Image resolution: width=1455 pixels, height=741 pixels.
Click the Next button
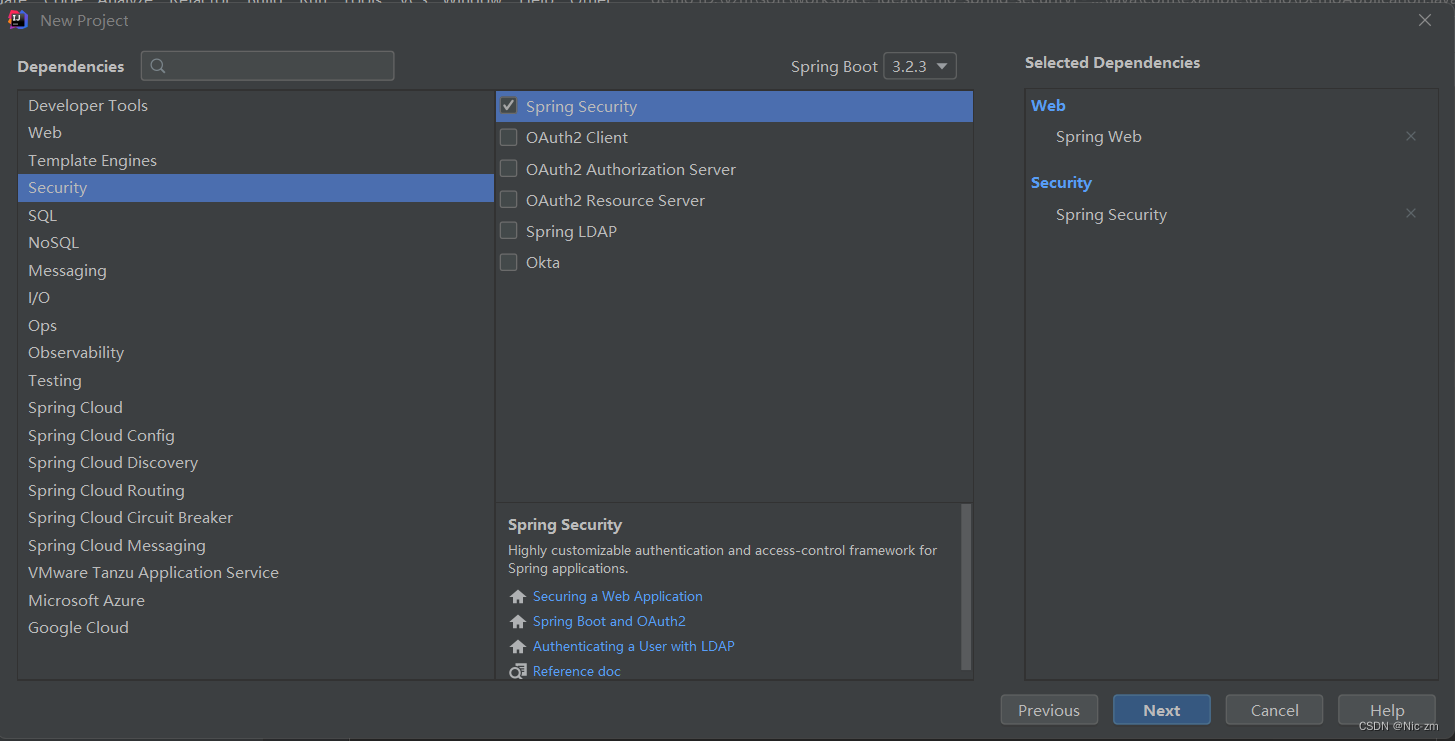tap(1161, 709)
